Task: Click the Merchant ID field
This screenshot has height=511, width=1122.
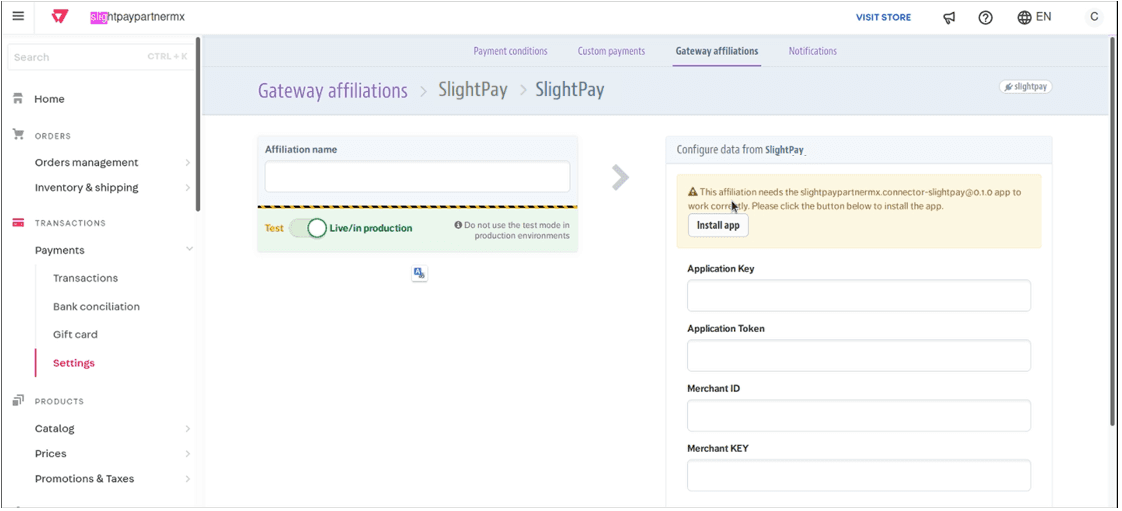Action: point(859,416)
